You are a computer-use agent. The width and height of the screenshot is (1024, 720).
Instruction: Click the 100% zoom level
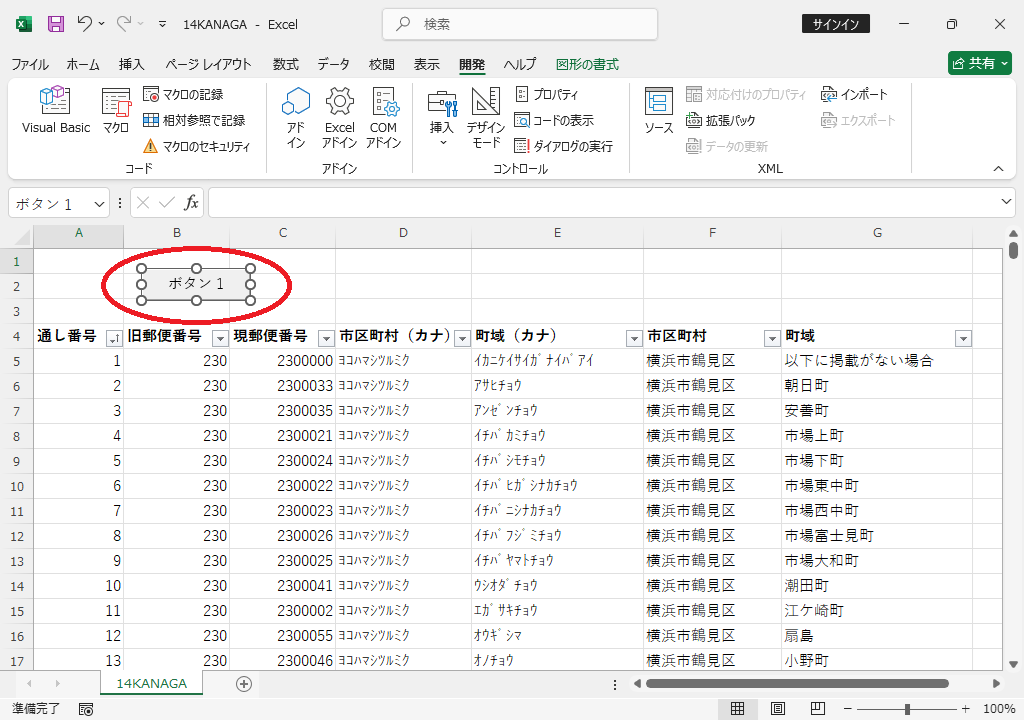pyautogui.click(x=999, y=709)
